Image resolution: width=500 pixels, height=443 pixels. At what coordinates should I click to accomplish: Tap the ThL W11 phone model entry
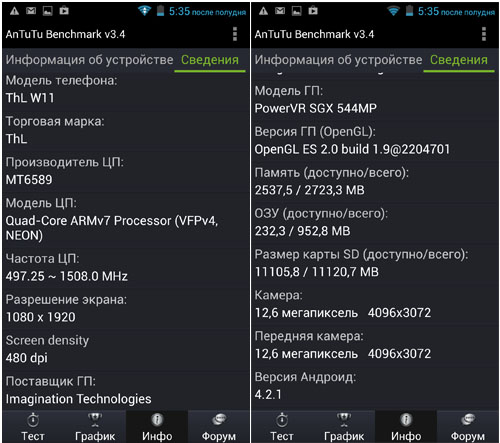(x=126, y=89)
